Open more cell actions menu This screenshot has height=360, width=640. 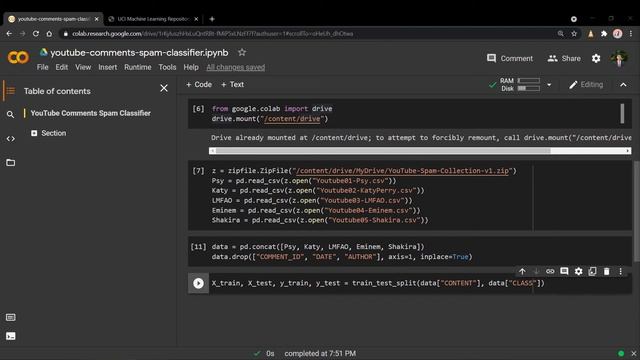pyautogui.click(x=620, y=271)
